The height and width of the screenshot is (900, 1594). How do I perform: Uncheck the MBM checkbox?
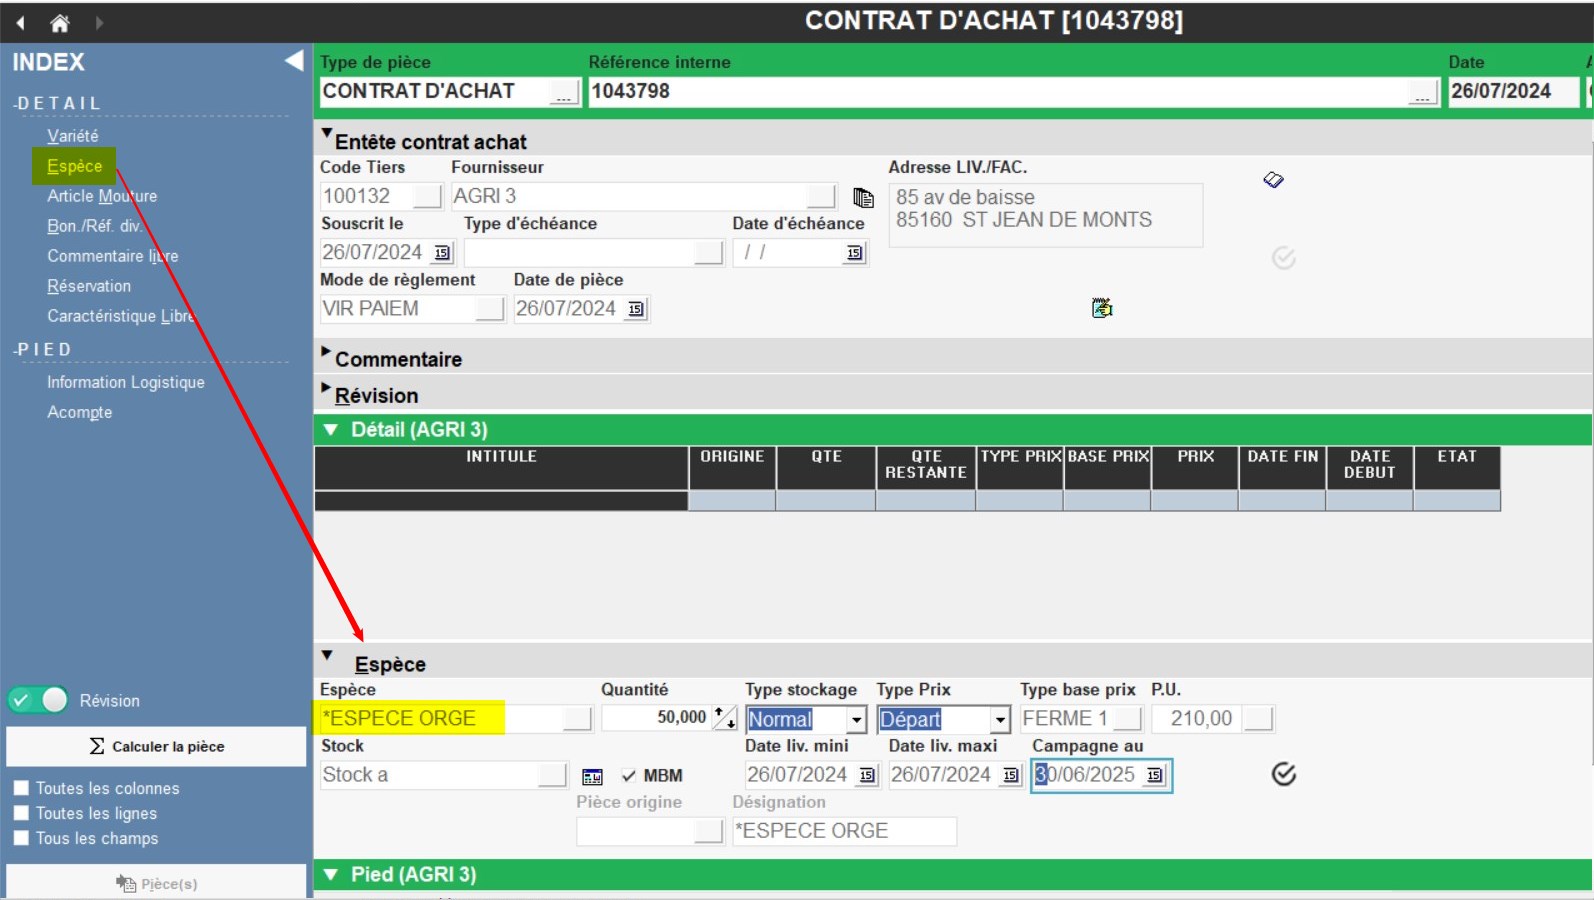[629, 776]
